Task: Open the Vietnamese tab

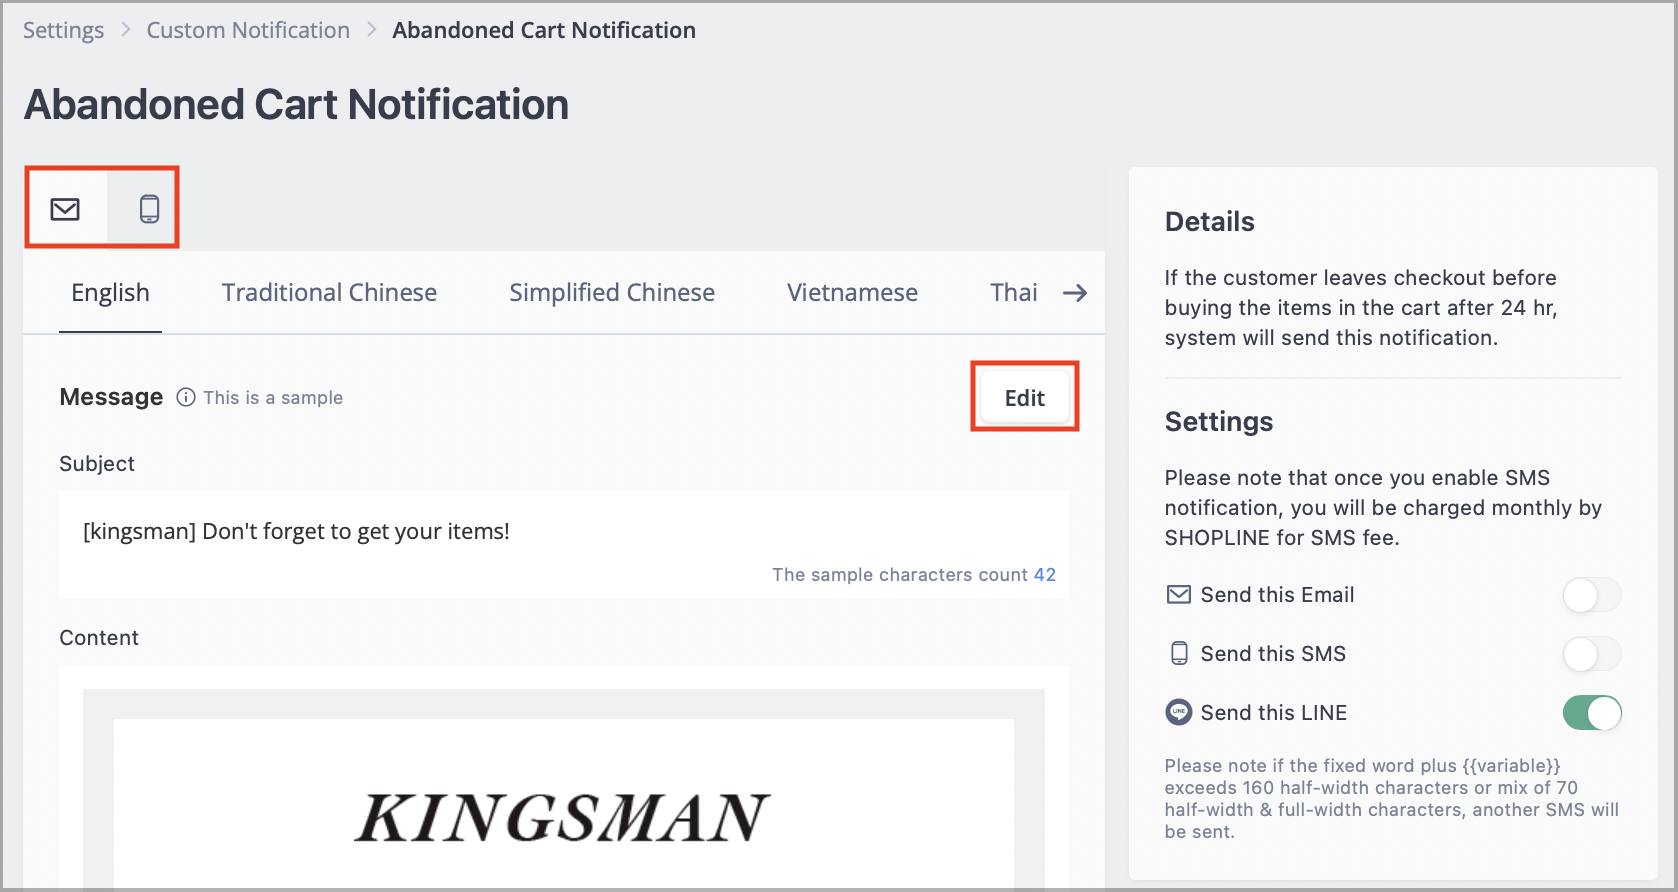Action: coord(852,293)
